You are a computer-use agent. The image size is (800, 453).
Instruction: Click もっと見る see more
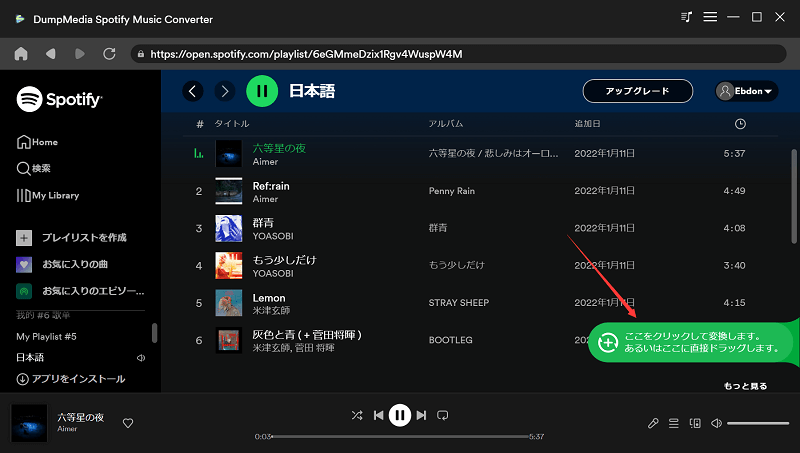(x=745, y=386)
